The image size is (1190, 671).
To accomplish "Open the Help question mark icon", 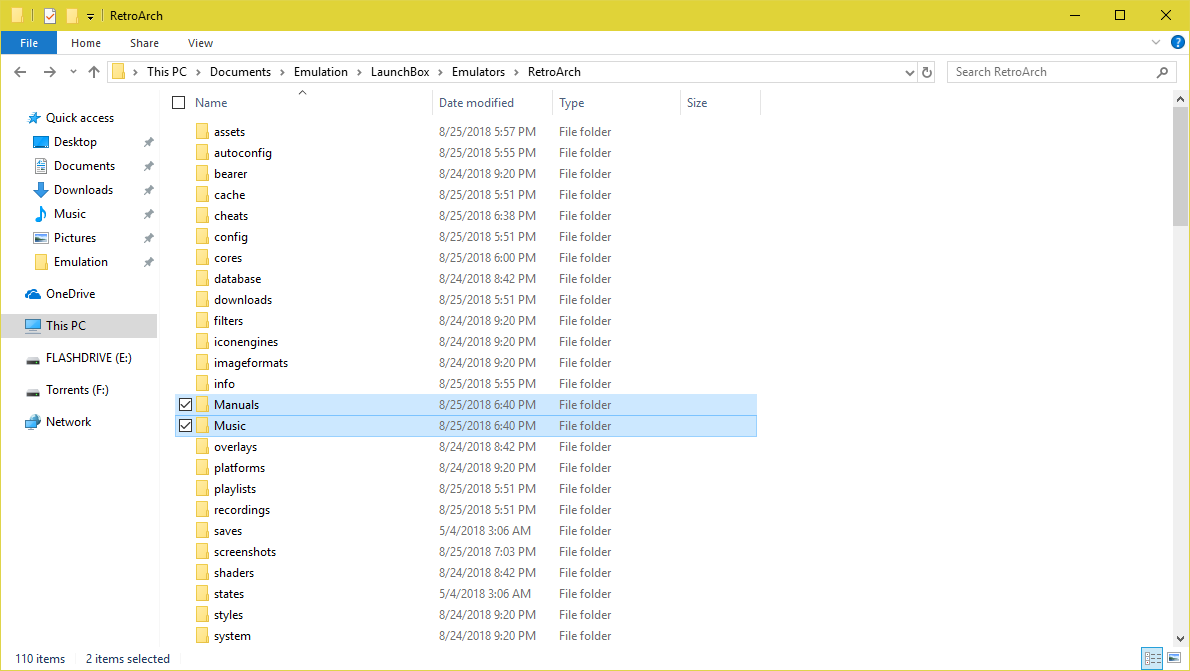I will [1178, 43].
